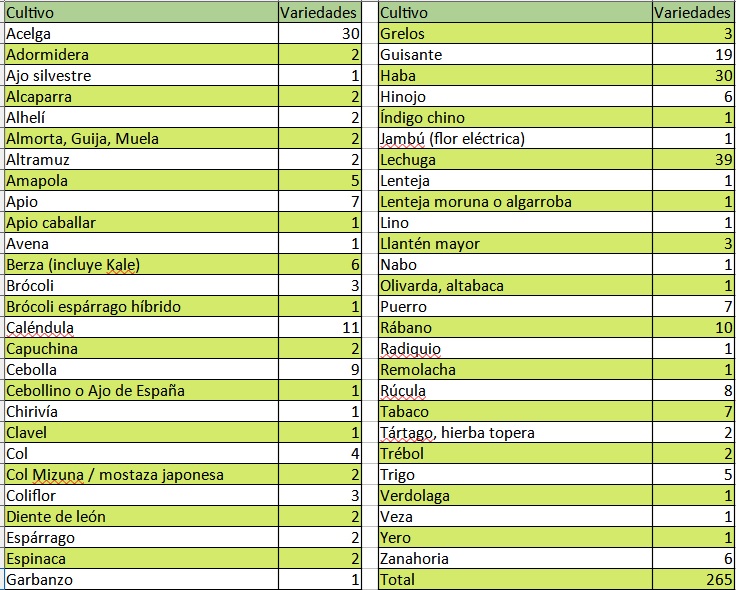
Task: Click the Jambú (flor eléctrica) cell
Action: pyautogui.click(x=515, y=138)
